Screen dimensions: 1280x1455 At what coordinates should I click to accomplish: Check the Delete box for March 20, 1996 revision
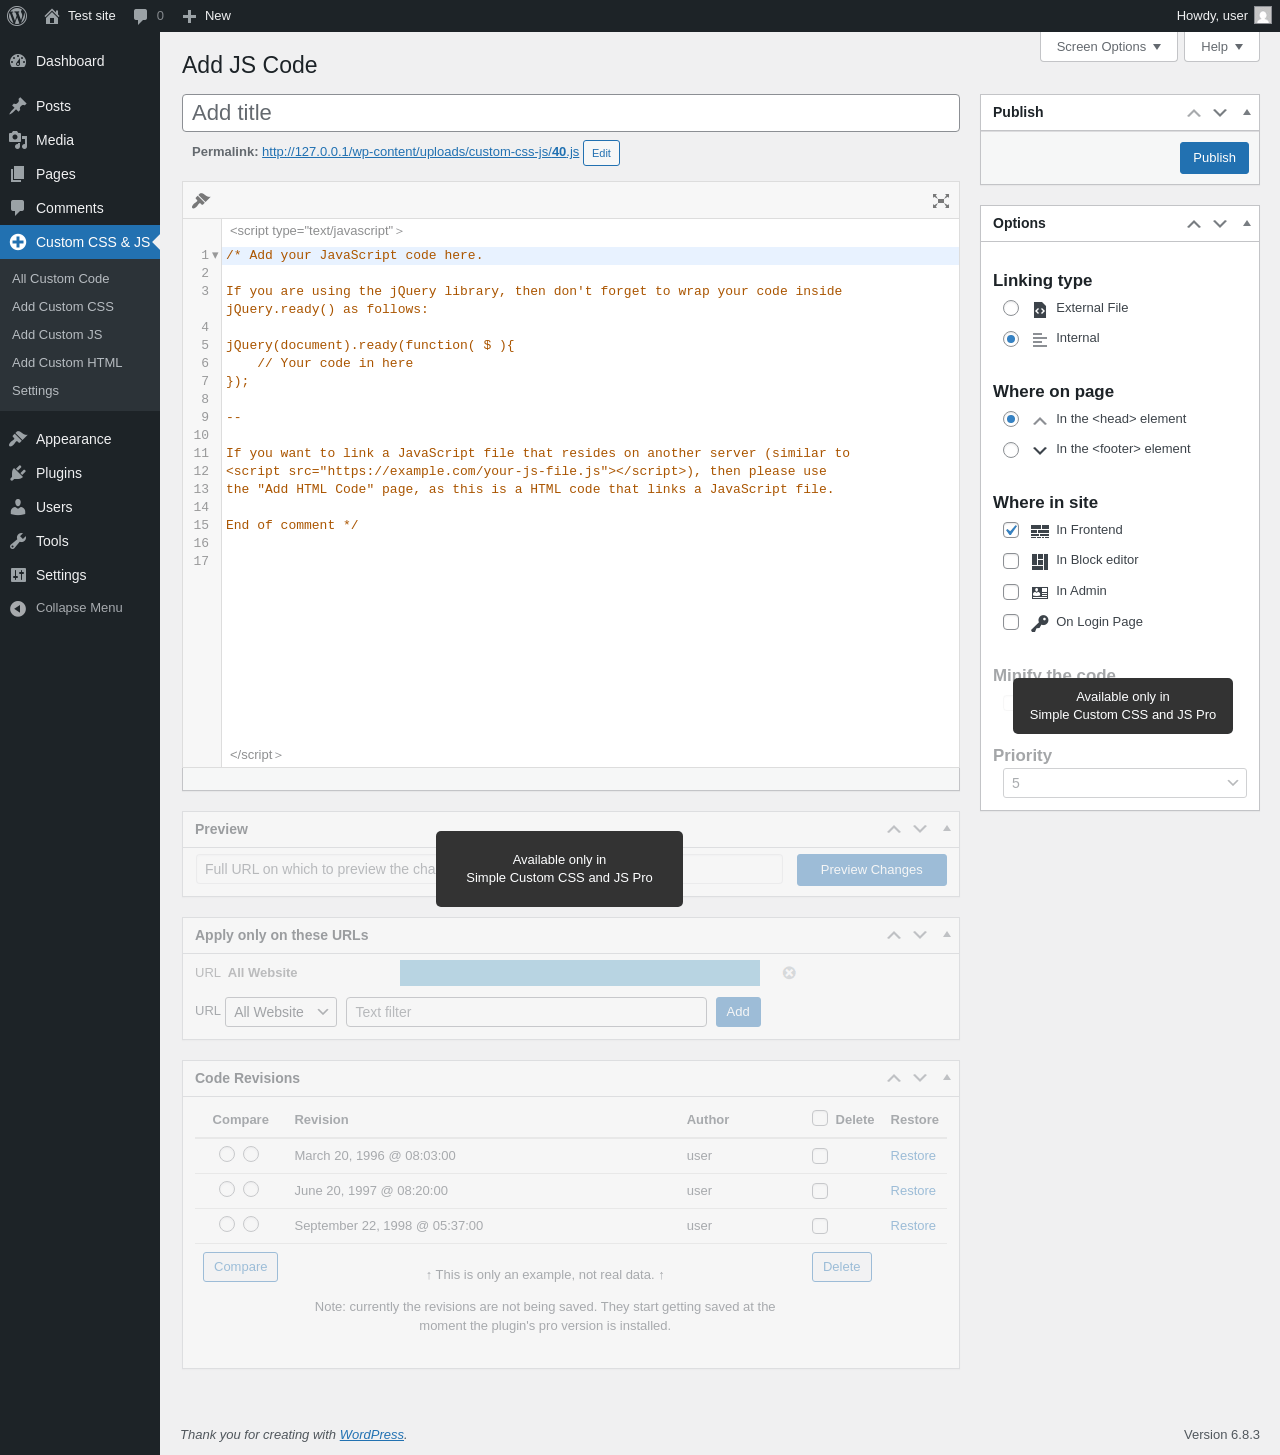point(820,1156)
